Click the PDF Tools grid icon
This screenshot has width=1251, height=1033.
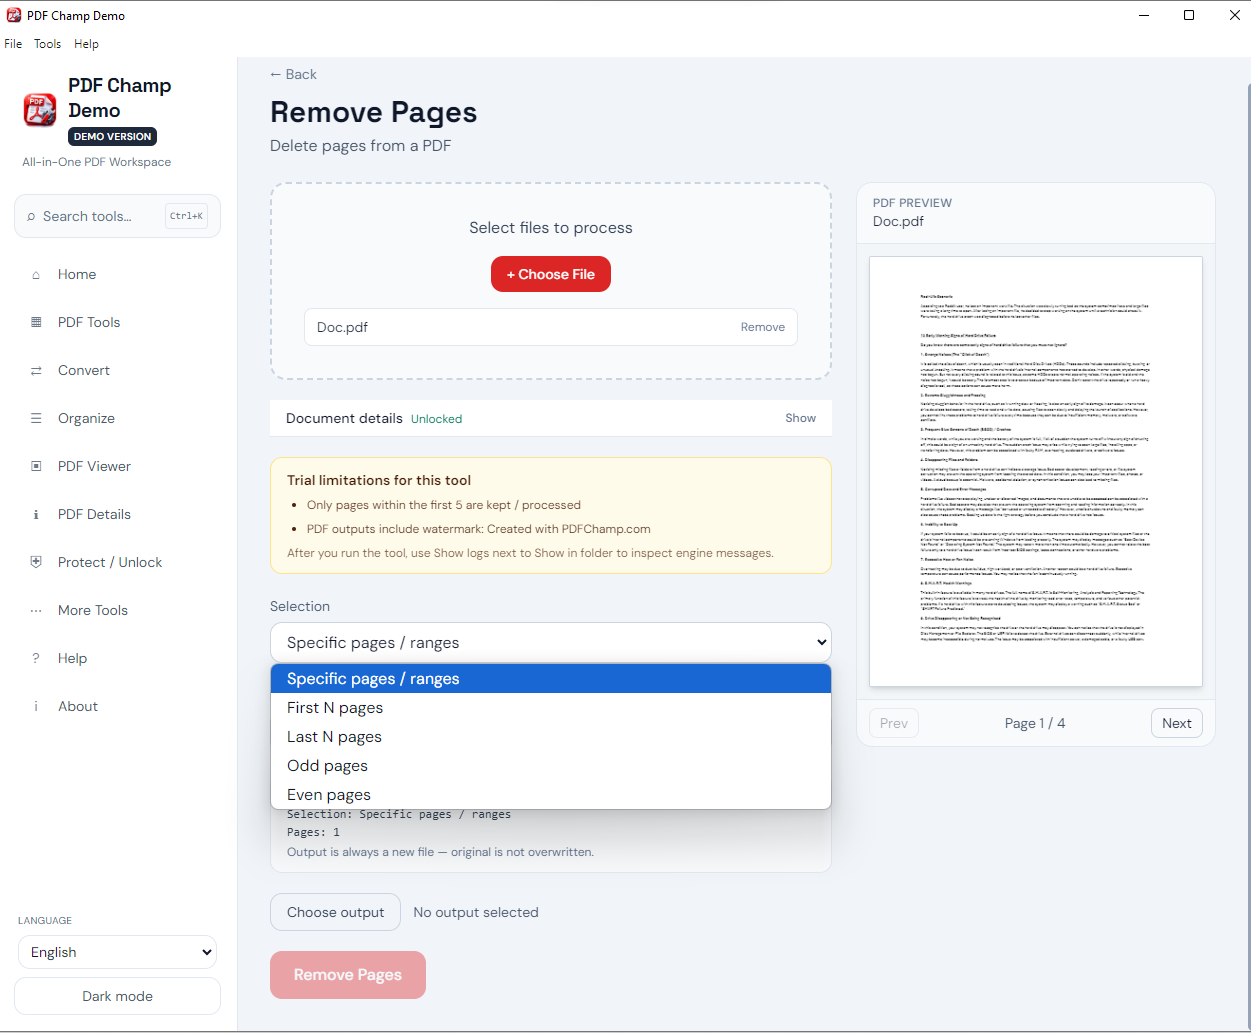[36, 323]
